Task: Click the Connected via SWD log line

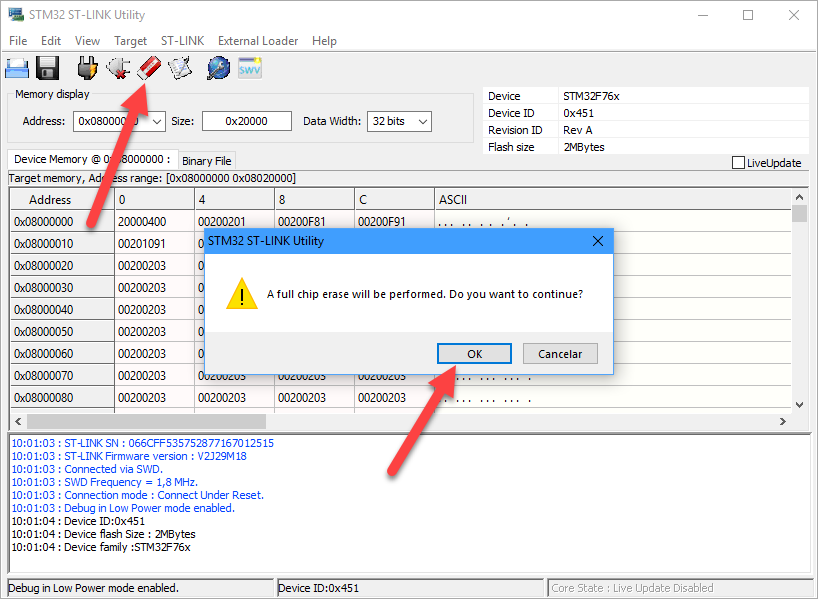Action: (87, 469)
